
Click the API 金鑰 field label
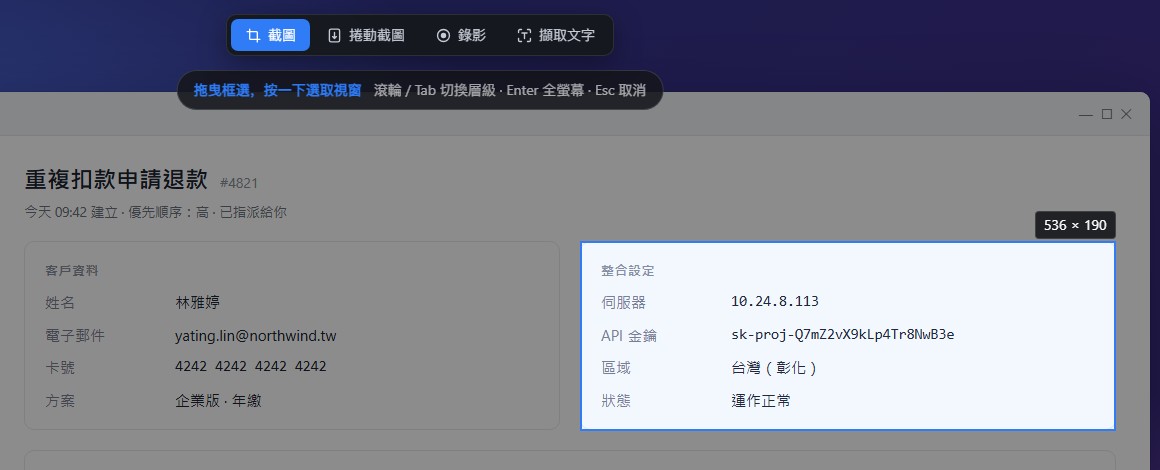(629, 336)
